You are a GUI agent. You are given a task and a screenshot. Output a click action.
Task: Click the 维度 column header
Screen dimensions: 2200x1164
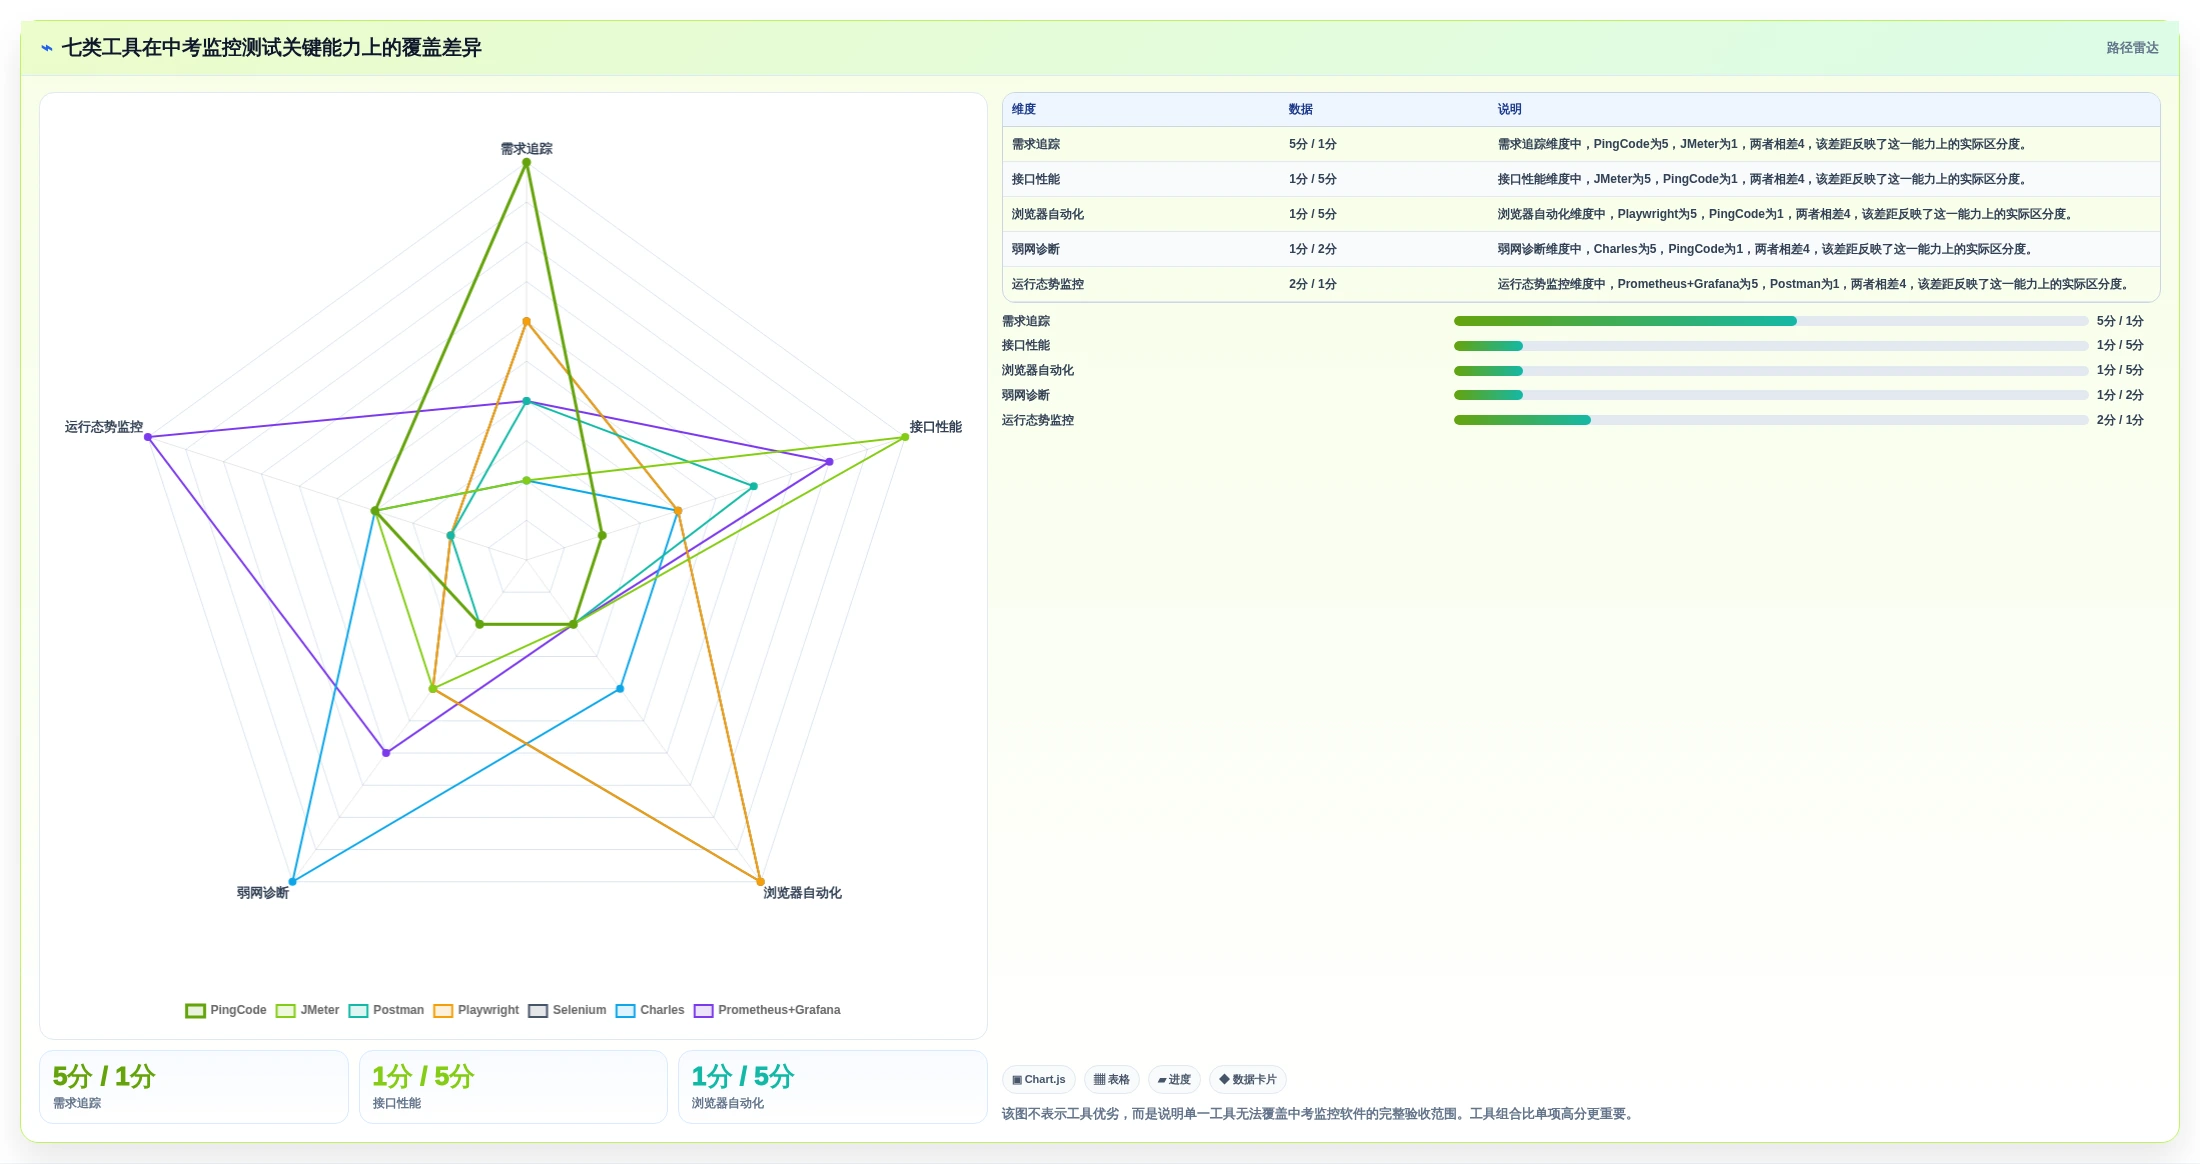pos(1024,109)
